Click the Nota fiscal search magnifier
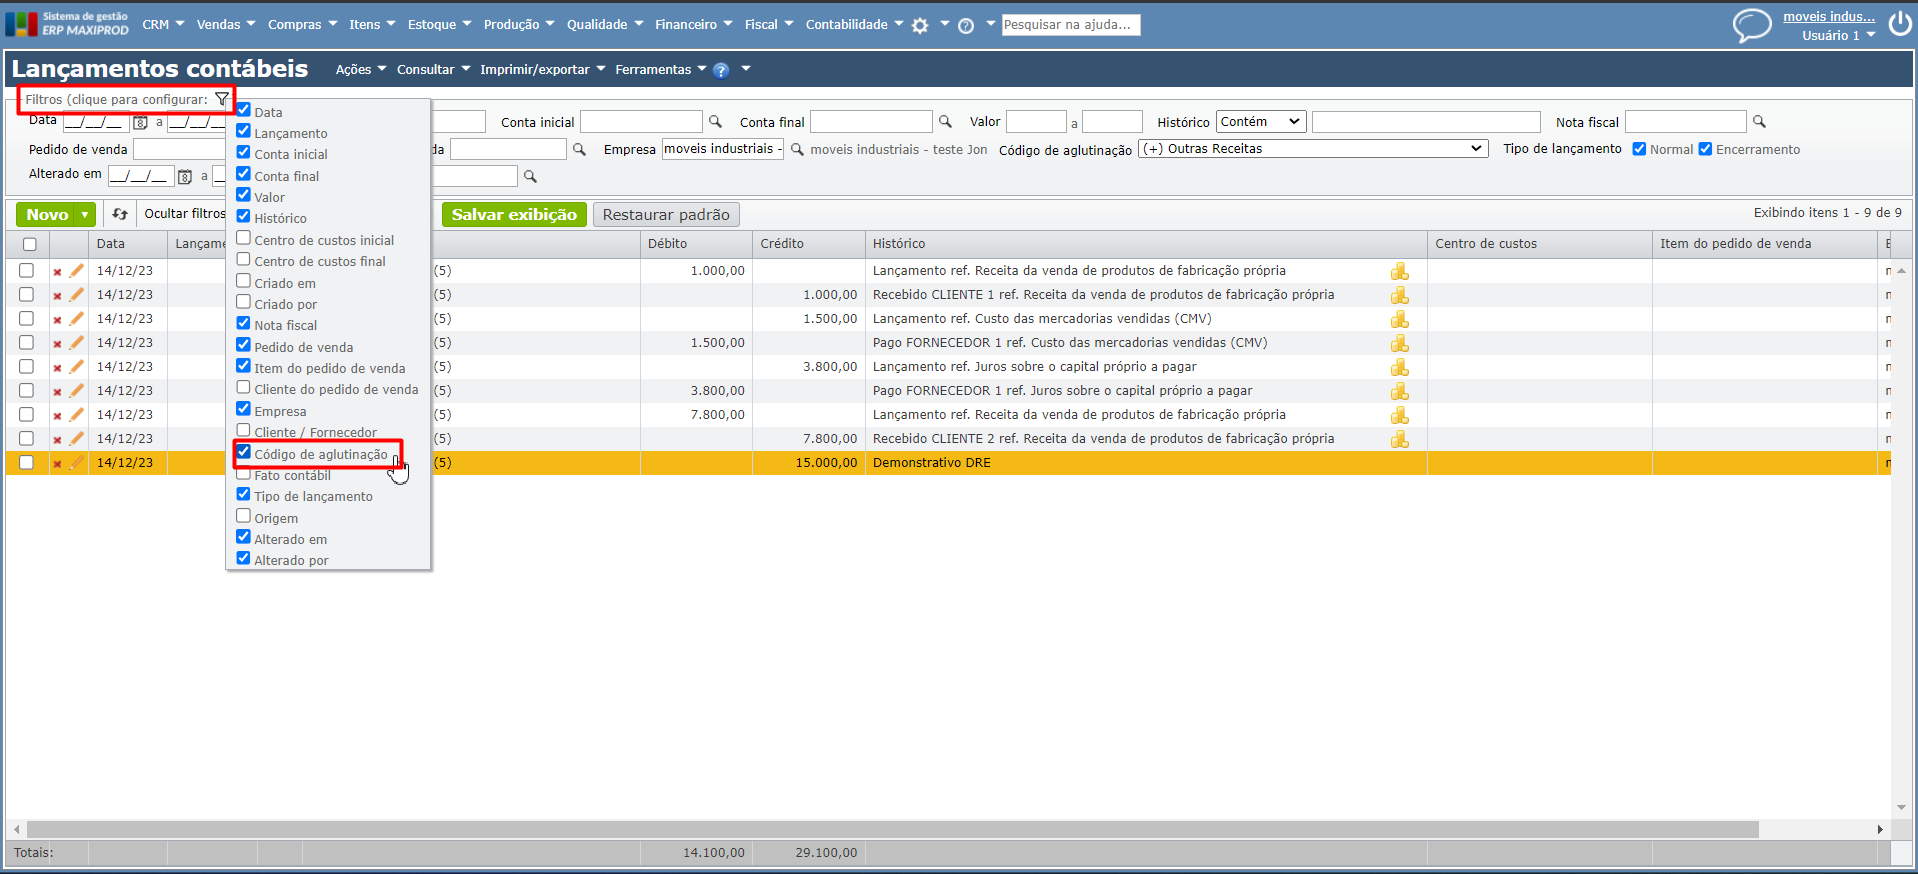1918x874 pixels. [x=1759, y=122]
